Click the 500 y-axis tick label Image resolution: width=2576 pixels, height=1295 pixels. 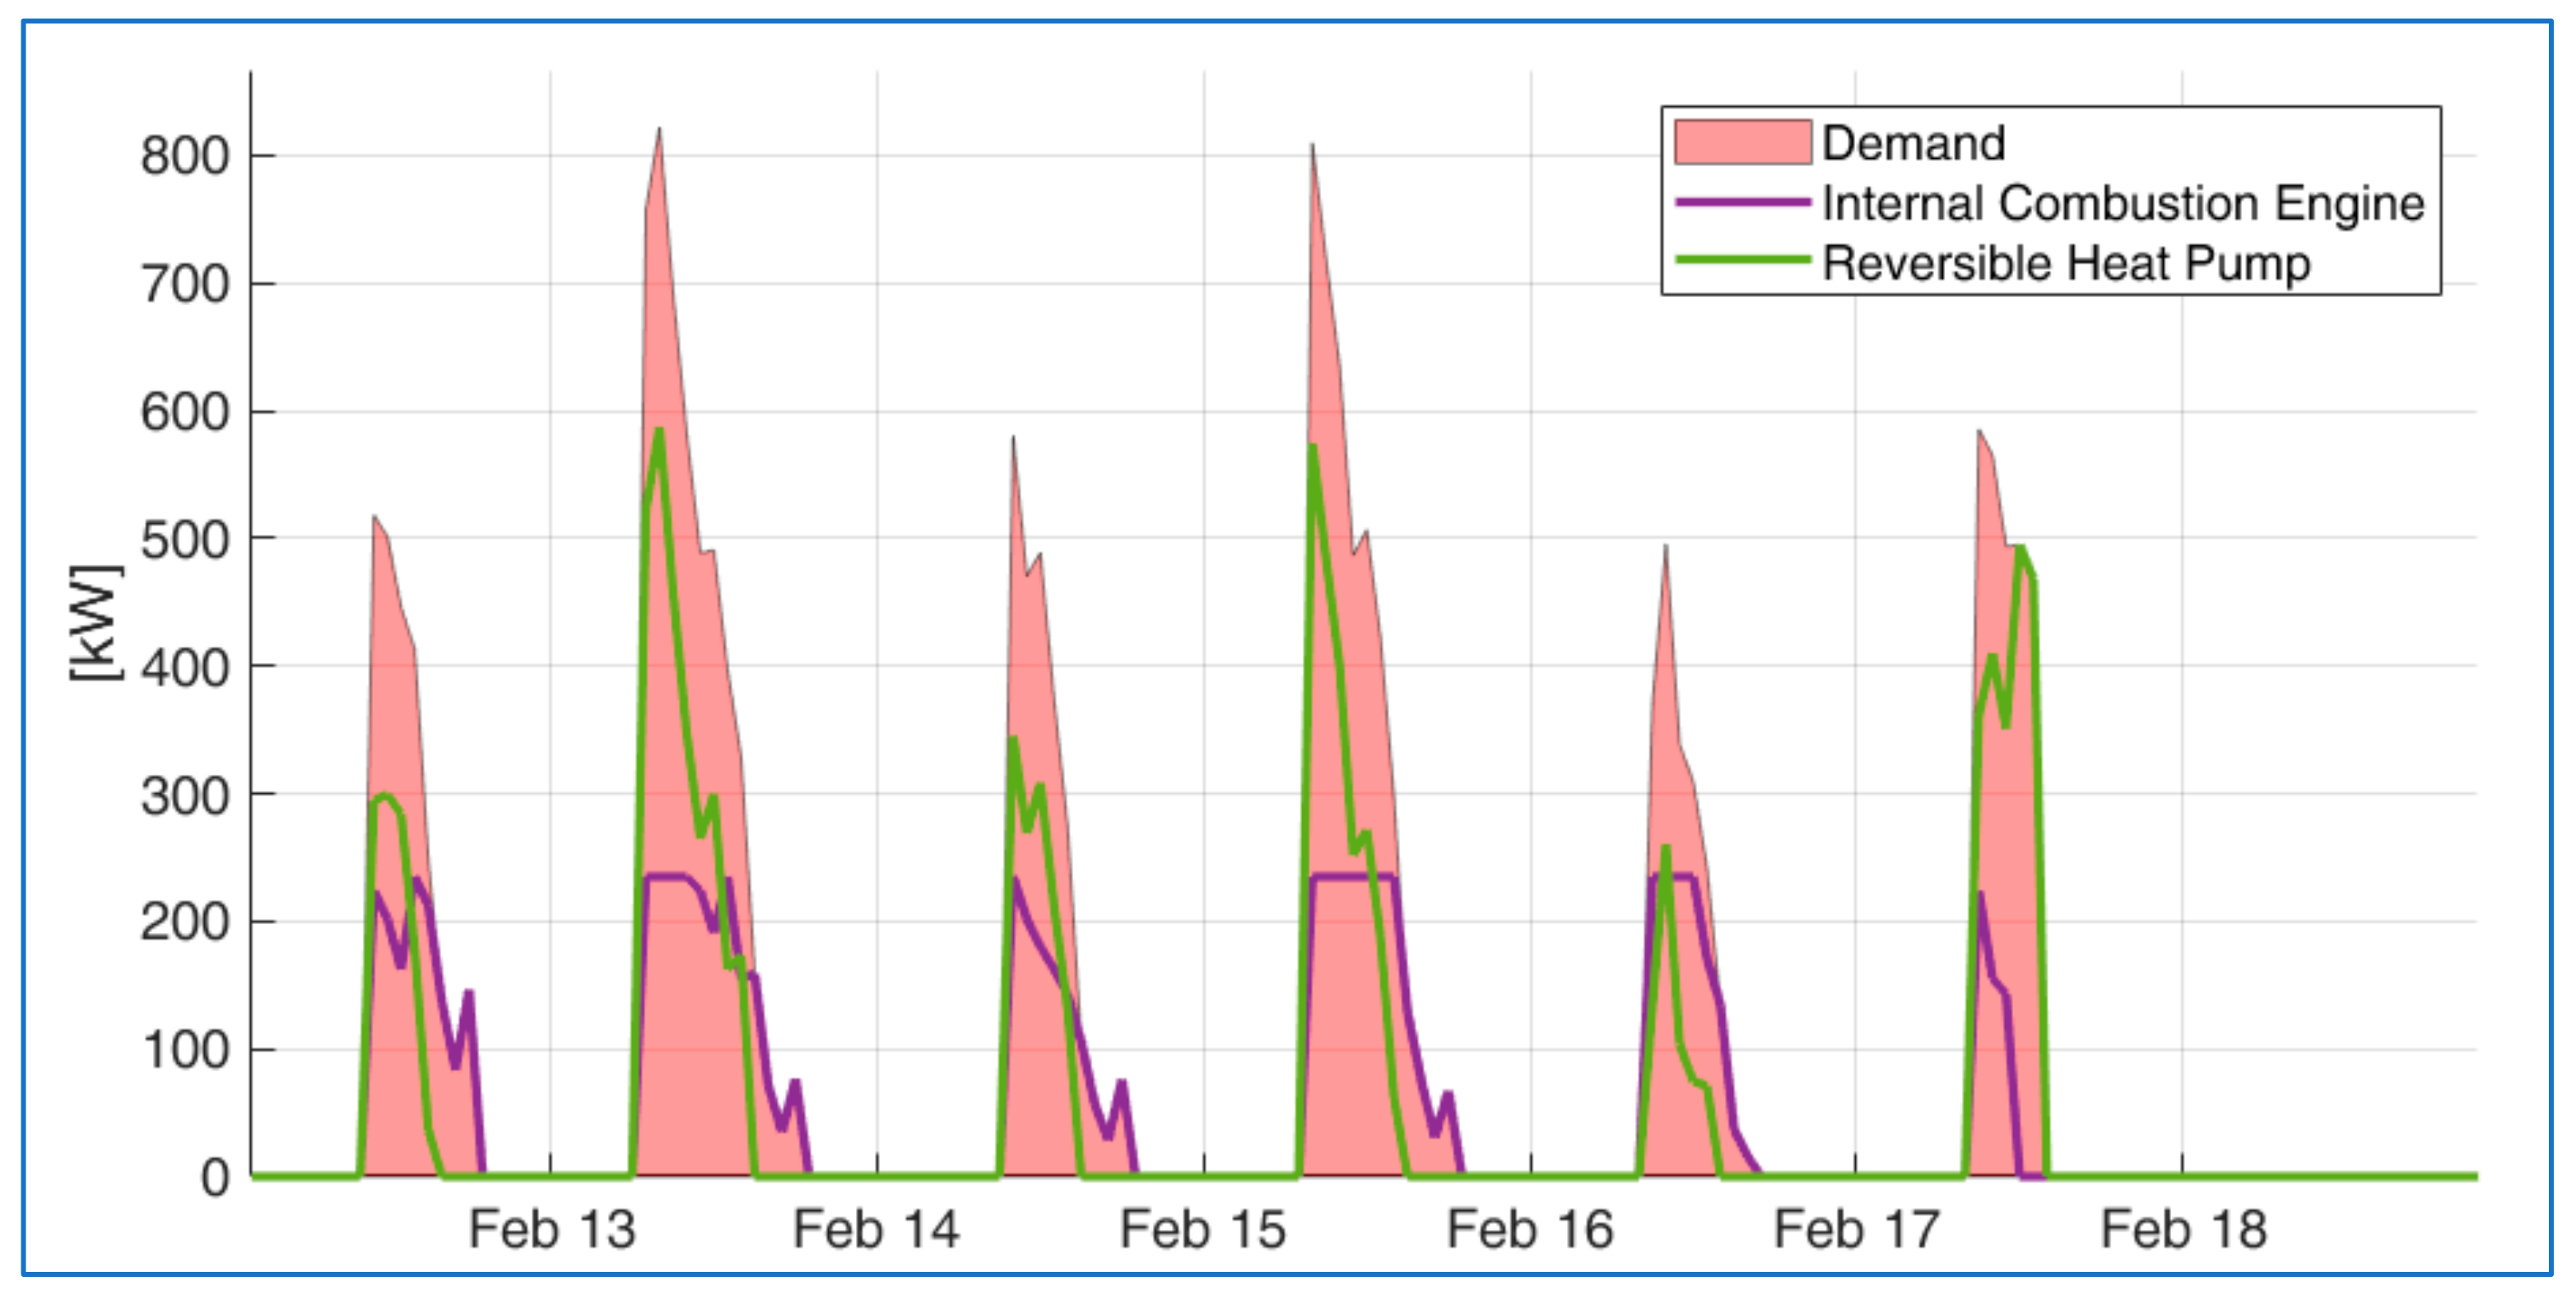185,540
